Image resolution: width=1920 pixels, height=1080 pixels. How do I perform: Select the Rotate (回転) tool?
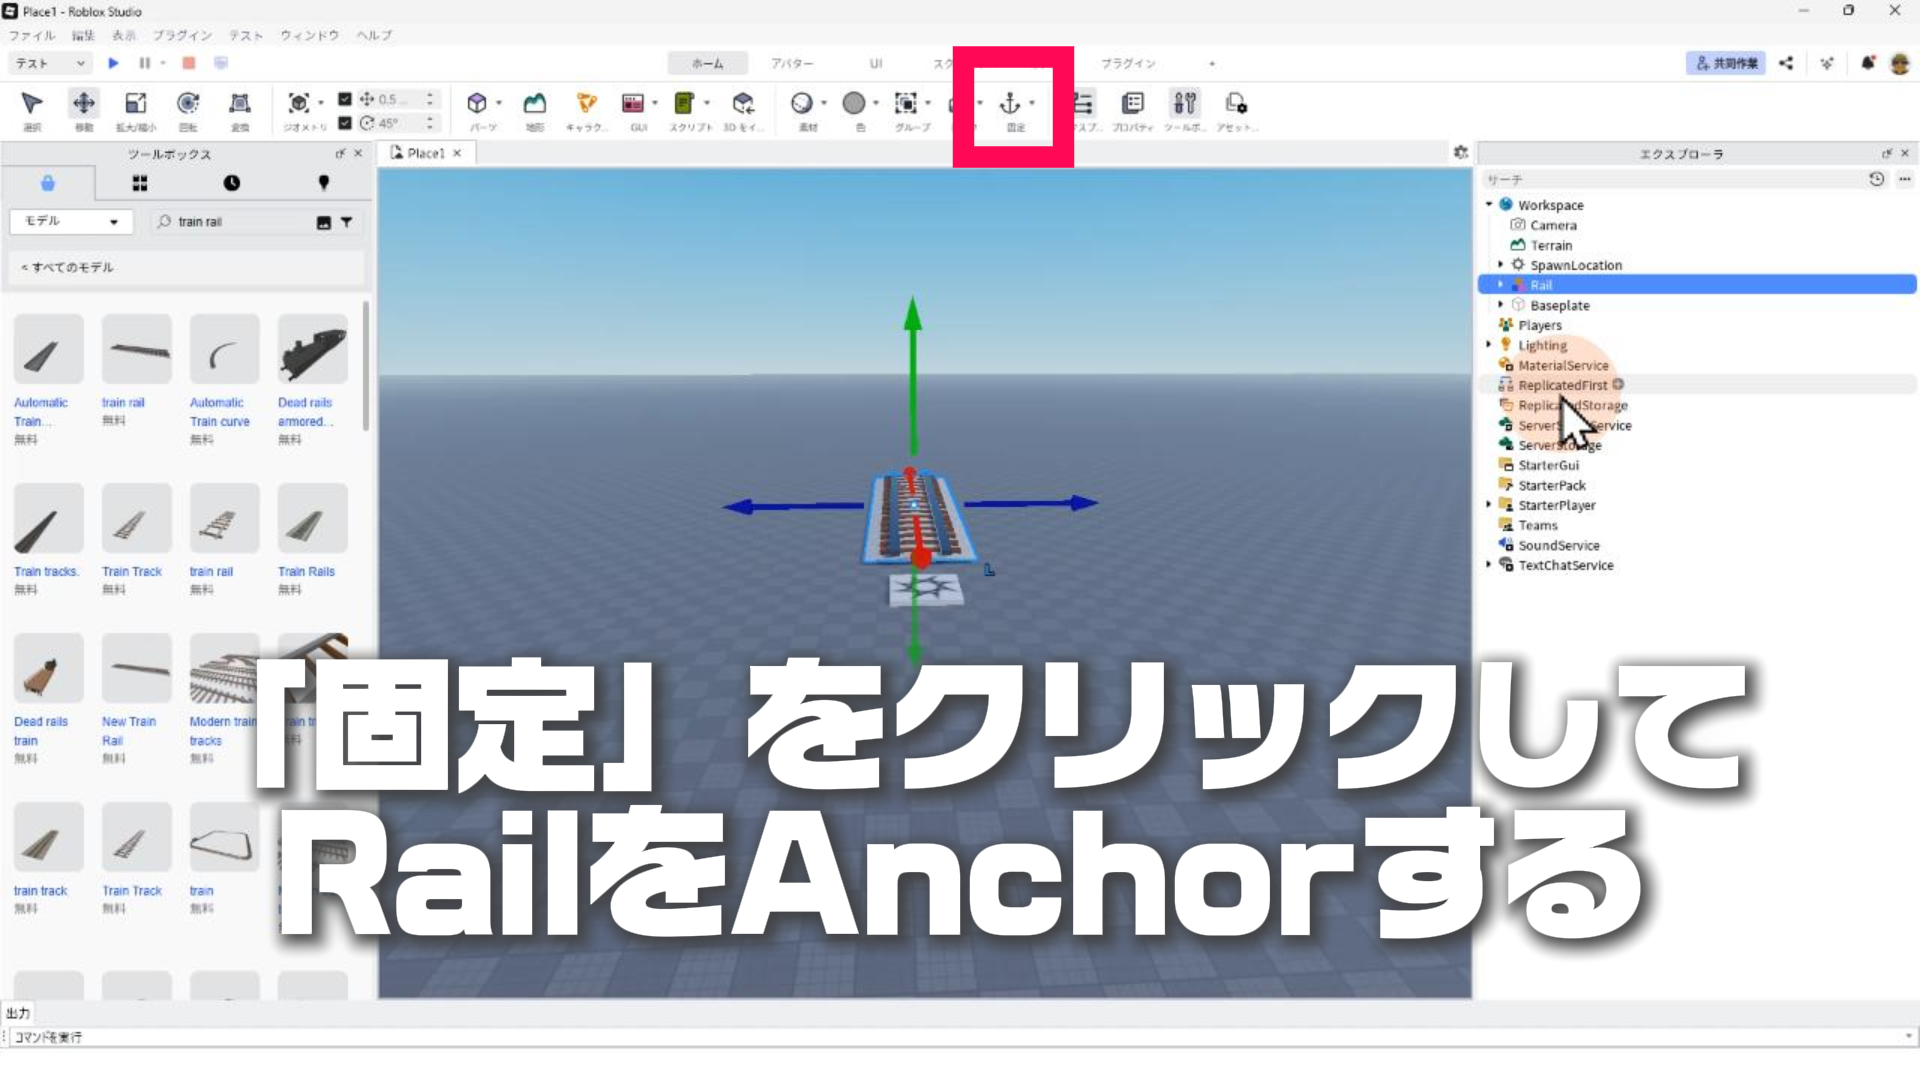(x=188, y=104)
